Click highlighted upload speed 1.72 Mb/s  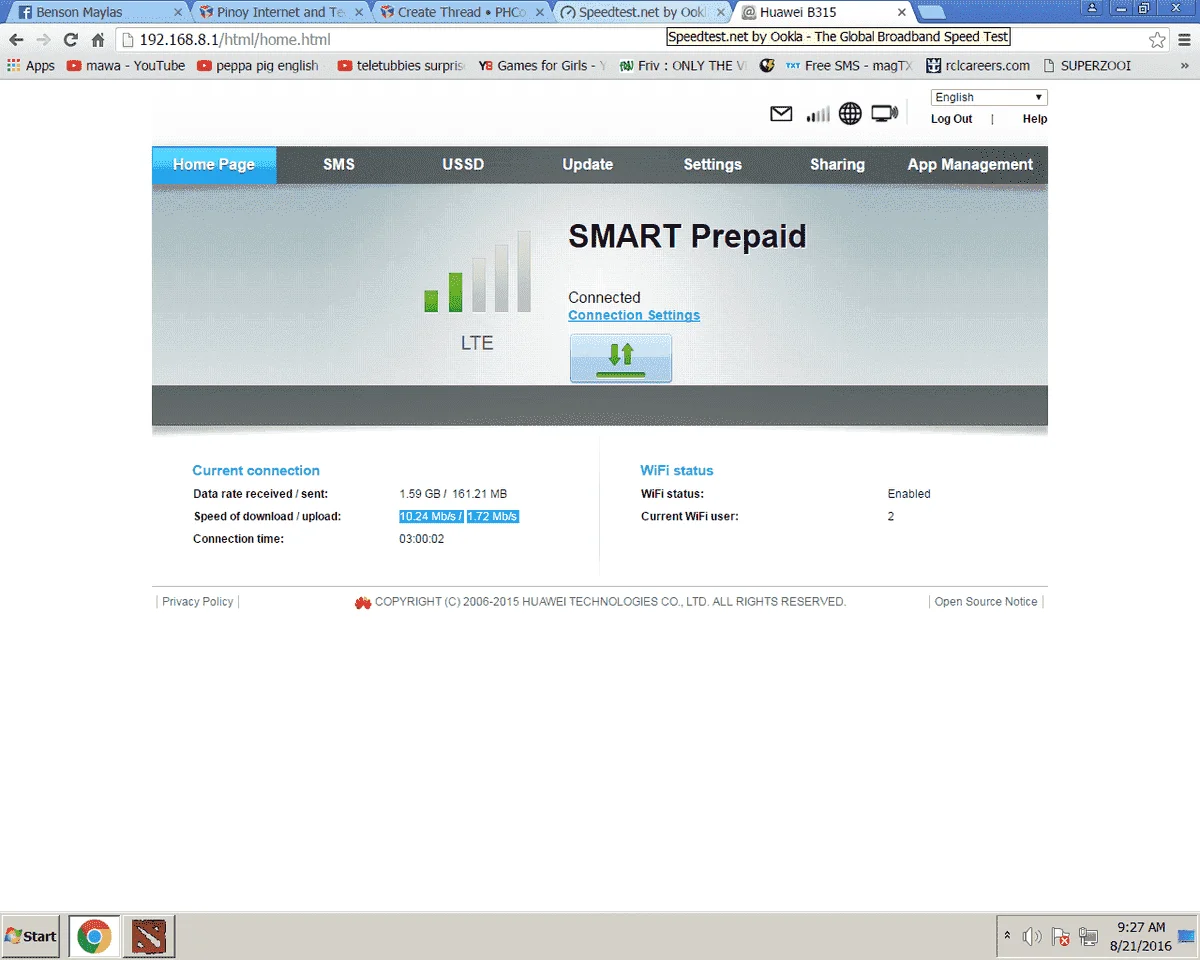493,517
